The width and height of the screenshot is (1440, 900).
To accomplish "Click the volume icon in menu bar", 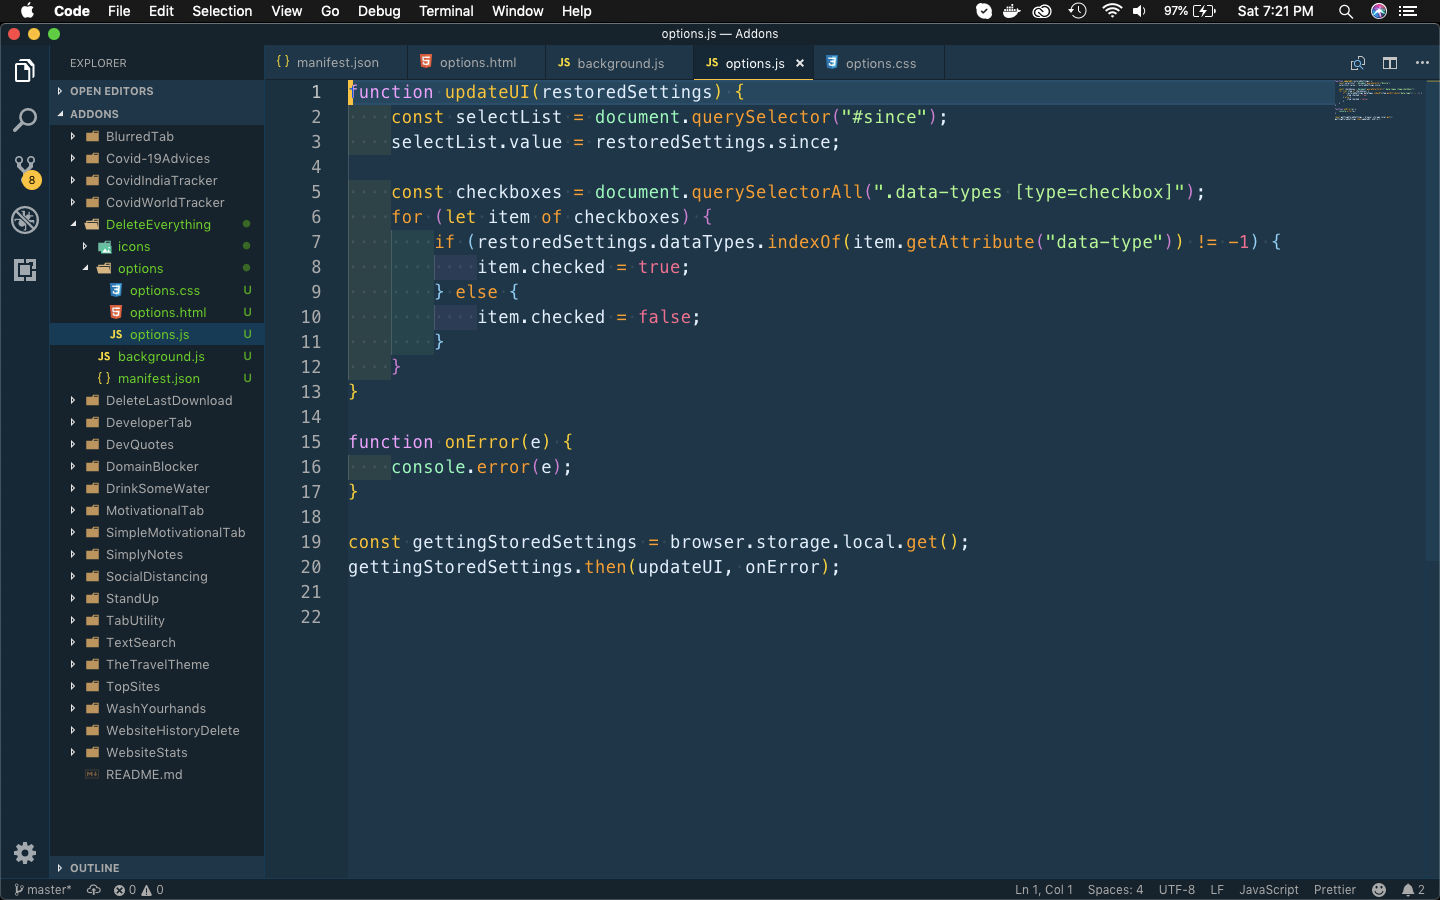I will 1140,11.
